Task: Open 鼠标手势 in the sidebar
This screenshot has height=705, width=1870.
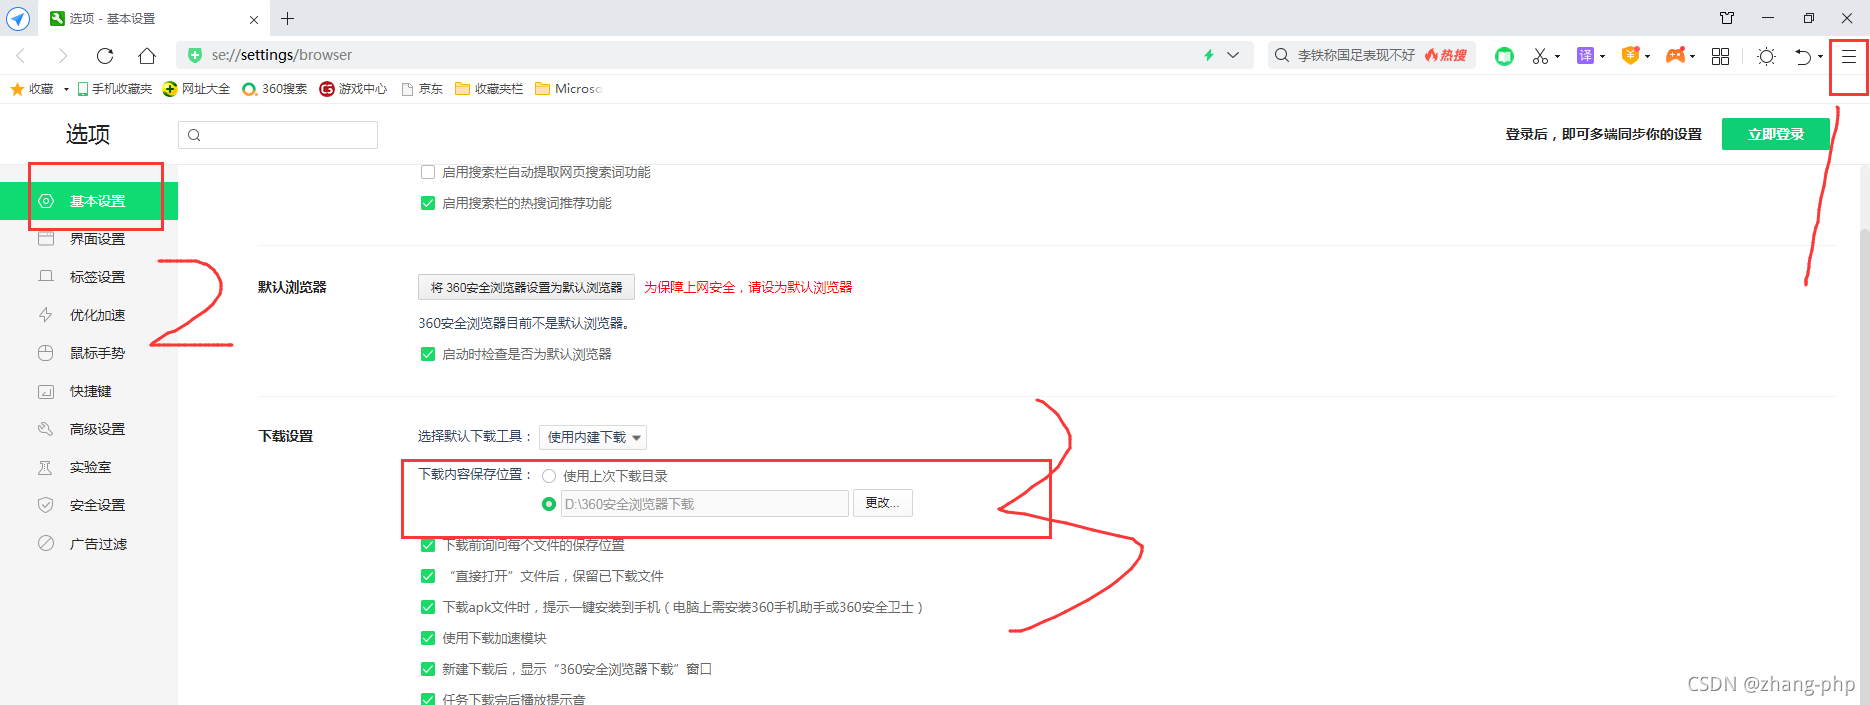Action: (89, 353)
